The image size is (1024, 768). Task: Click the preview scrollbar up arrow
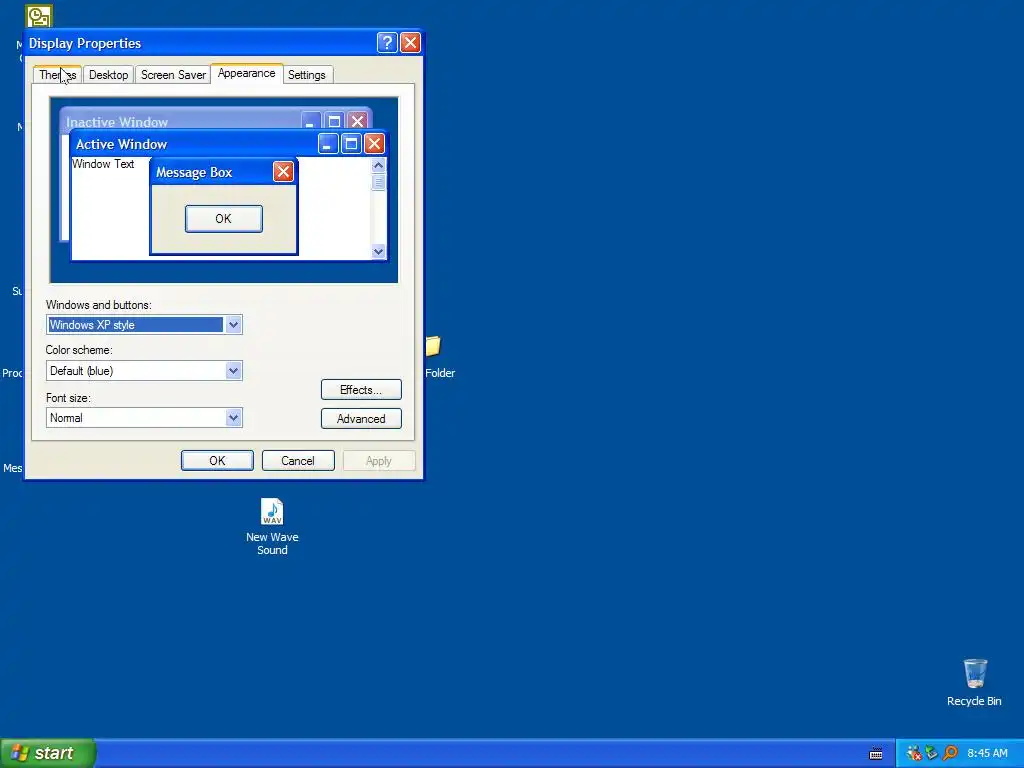point(378,165)
